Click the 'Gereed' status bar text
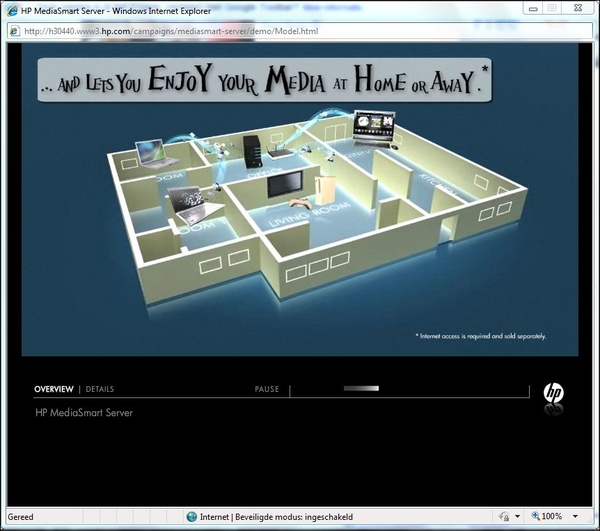Image resolution: width=600 pixels, height=531 pixels. point(20,517)
